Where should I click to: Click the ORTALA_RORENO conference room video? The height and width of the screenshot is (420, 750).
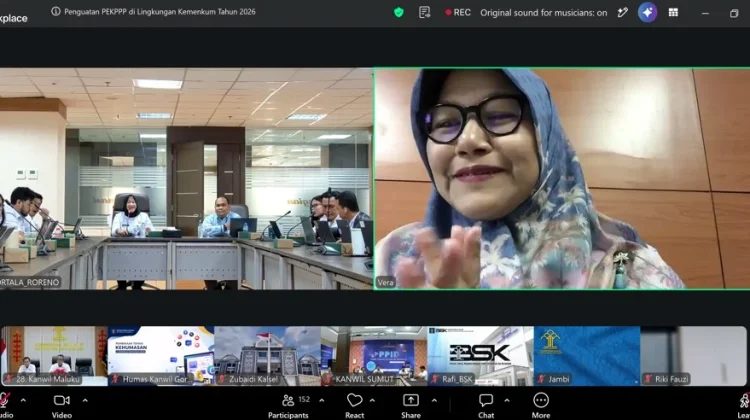[x=186, y=178]
